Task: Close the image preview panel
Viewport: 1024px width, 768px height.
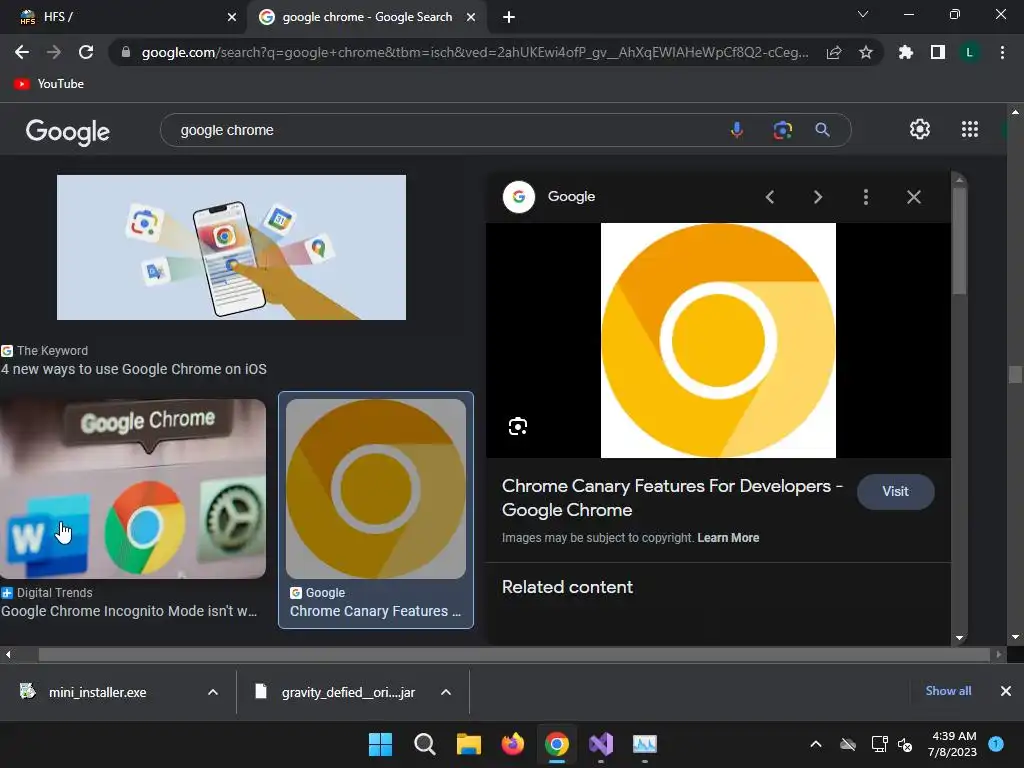Action: [x=914, y=197]
